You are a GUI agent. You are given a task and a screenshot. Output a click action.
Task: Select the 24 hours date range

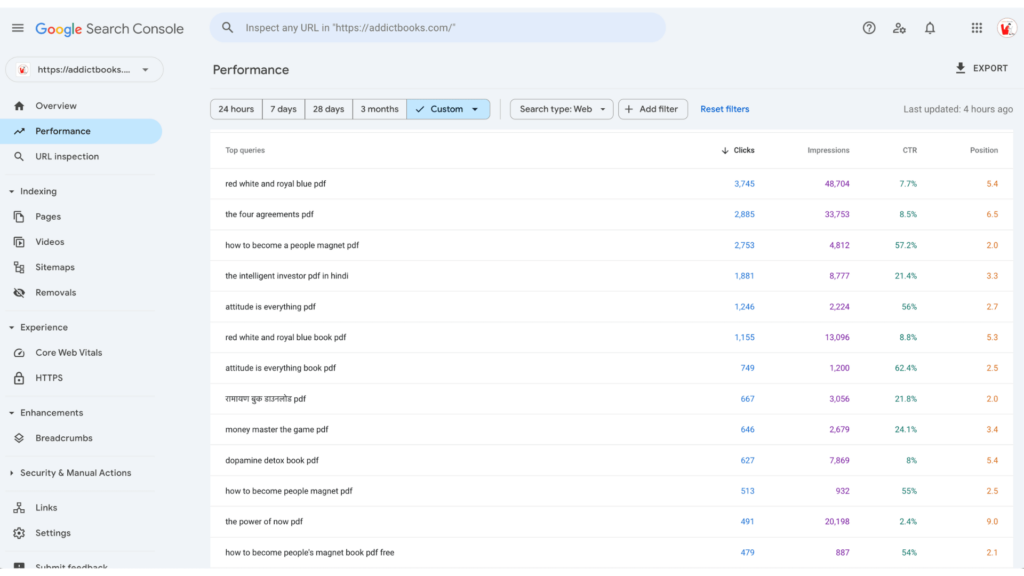236,109
